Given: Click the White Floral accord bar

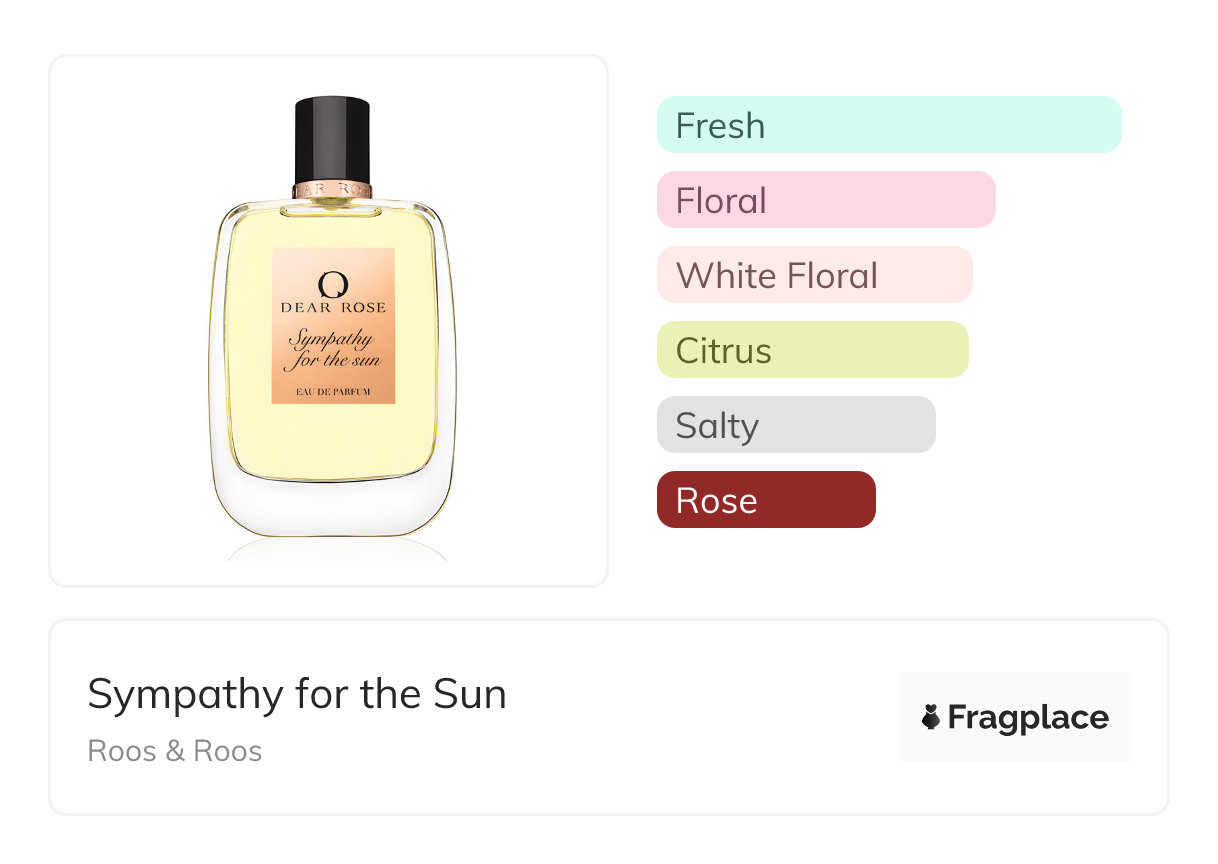Looking at the screenshot, I should tap(814, 275).
